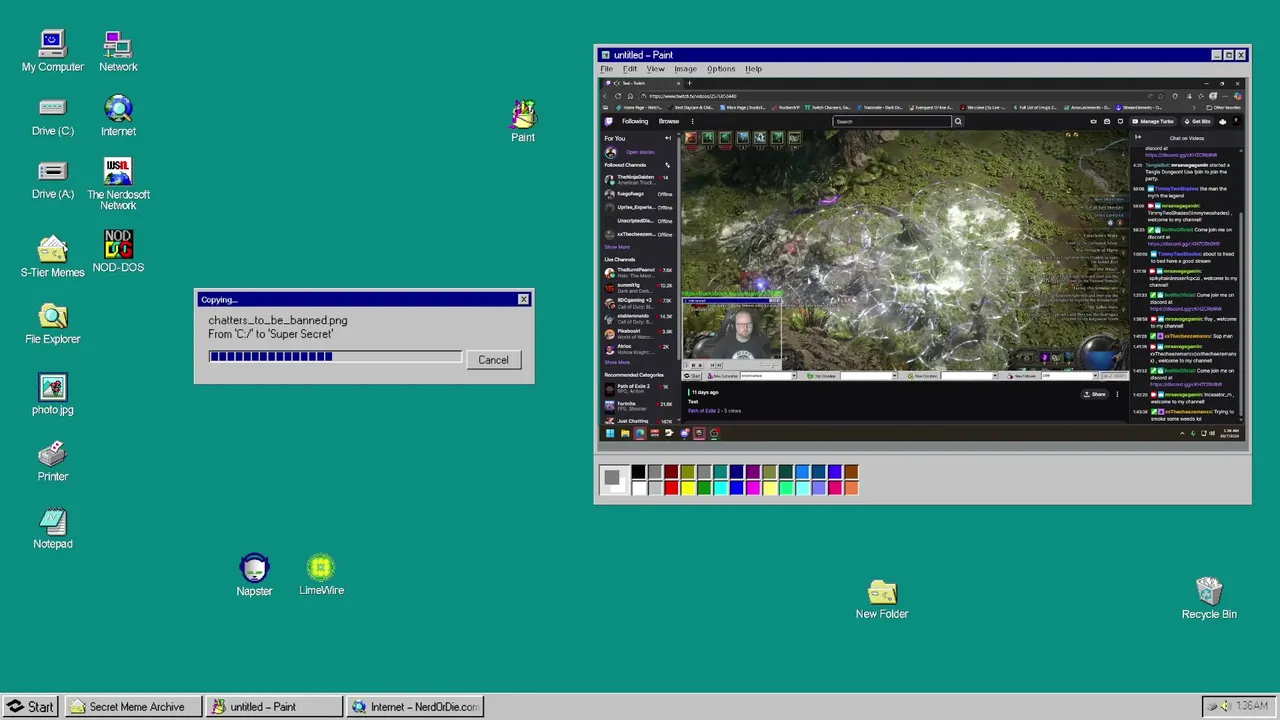Click the volume speaker tray icon
Screen dimensions: 1280x720
click(1224, 706)
